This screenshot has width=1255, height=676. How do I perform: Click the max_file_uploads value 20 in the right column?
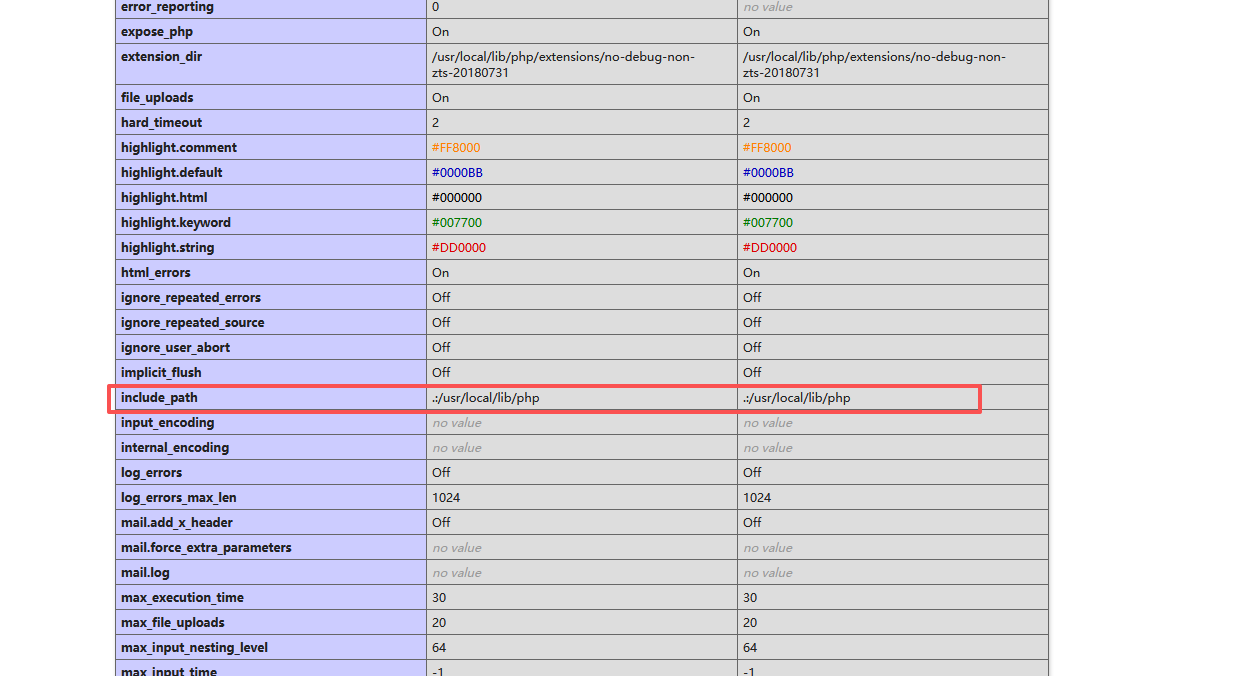750,623
